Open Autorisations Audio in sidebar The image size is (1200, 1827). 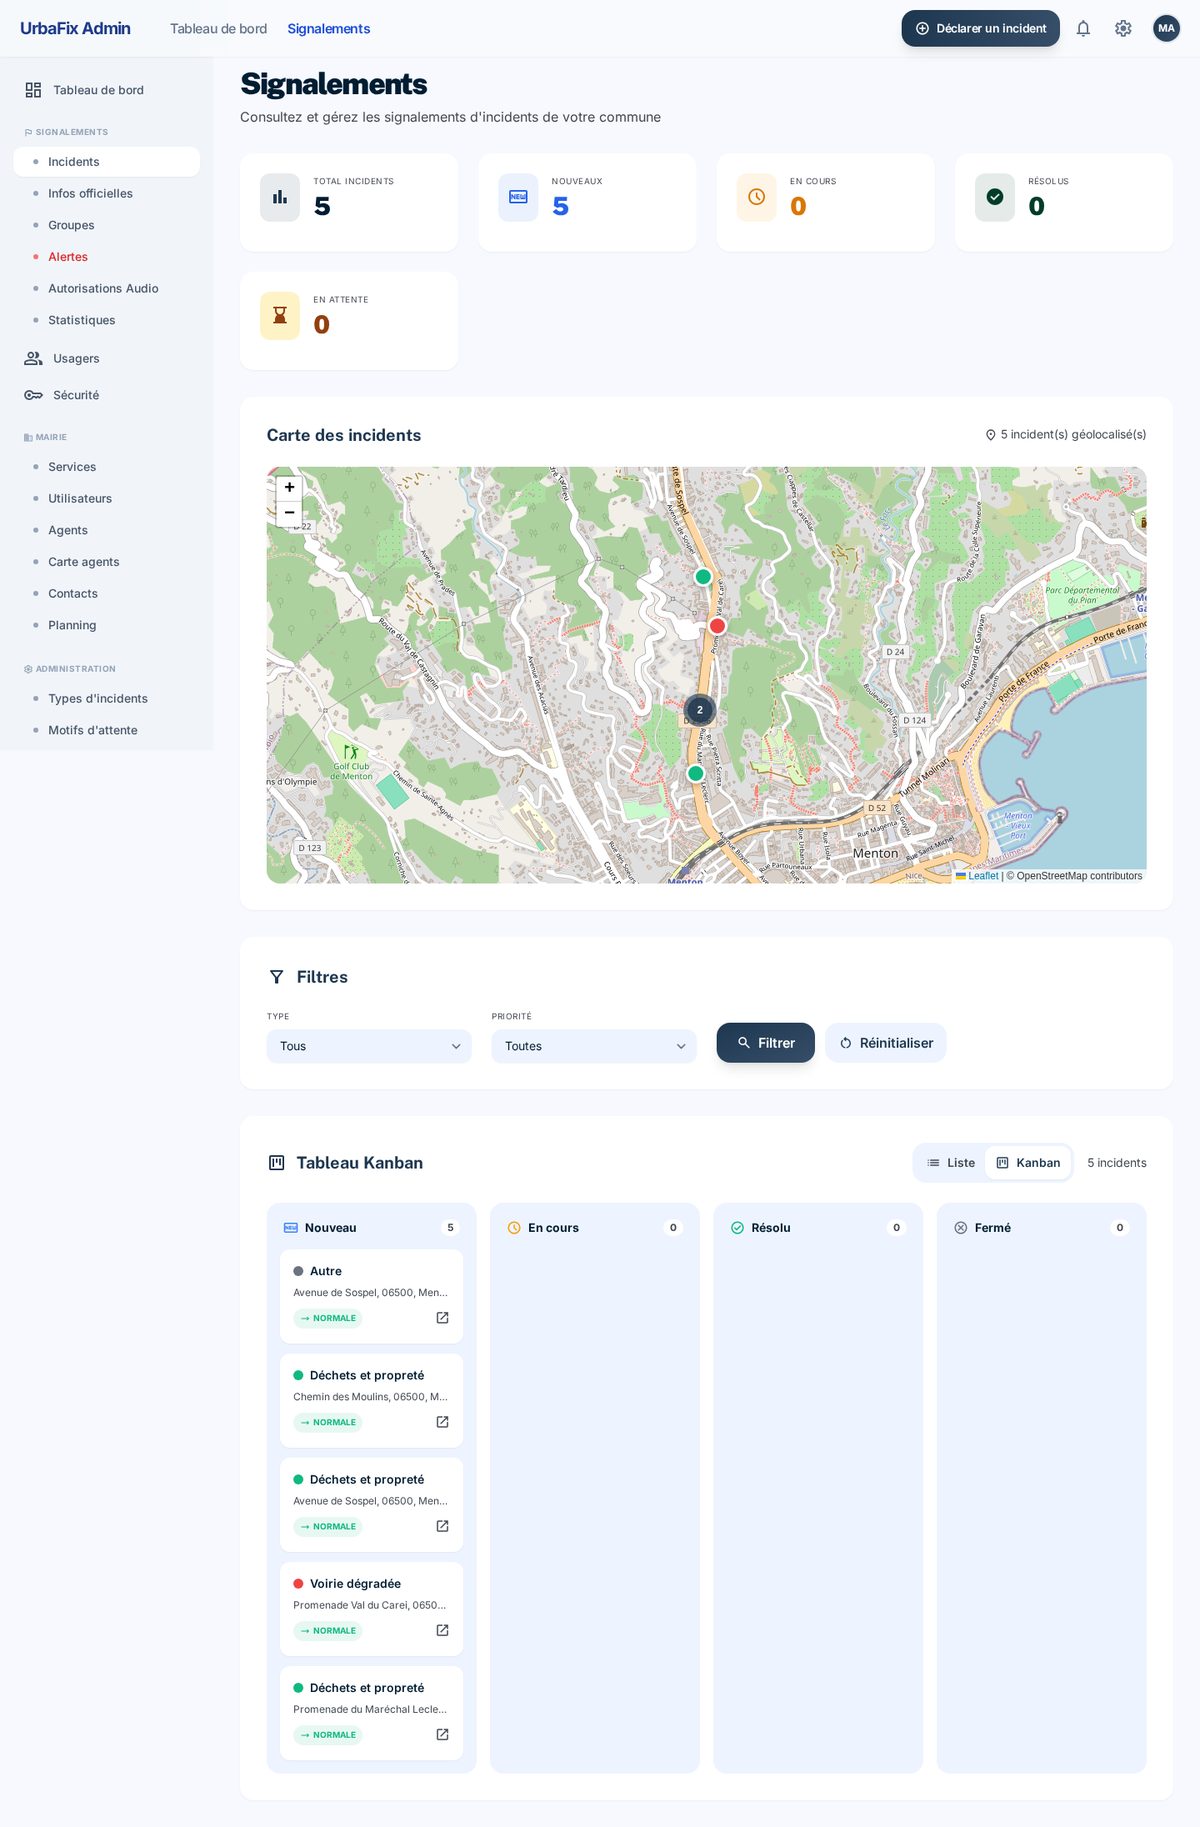click(x=106, y=289)
